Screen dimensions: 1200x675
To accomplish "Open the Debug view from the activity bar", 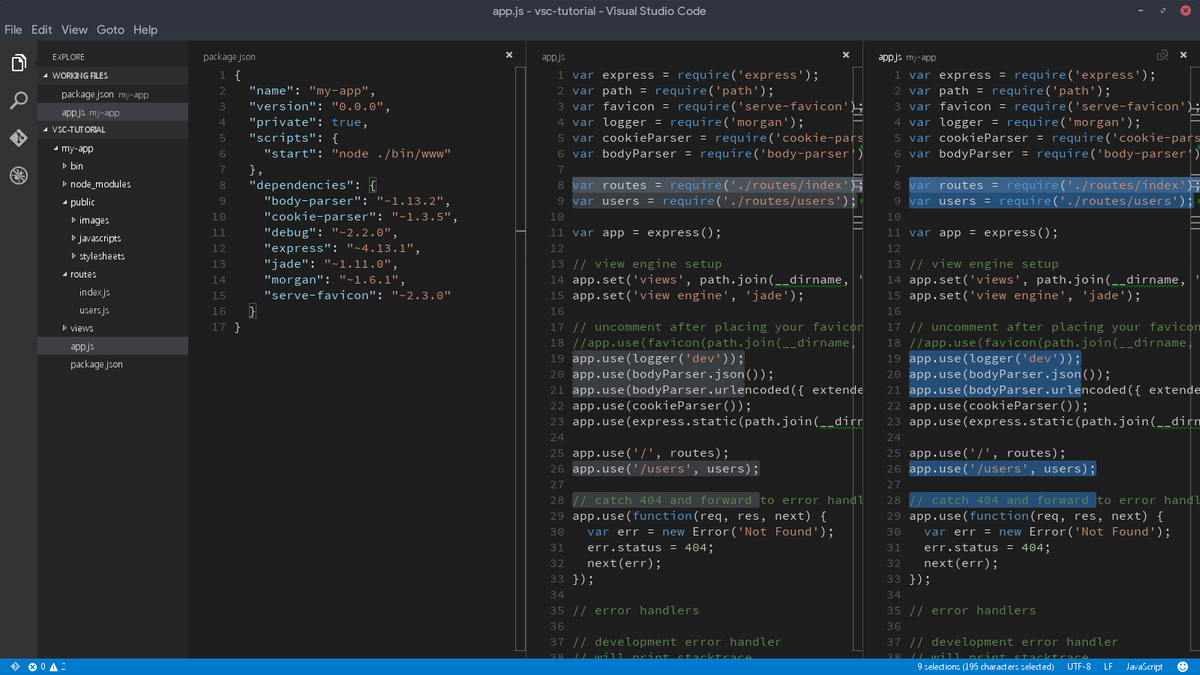I will click(x=16, y=176).
